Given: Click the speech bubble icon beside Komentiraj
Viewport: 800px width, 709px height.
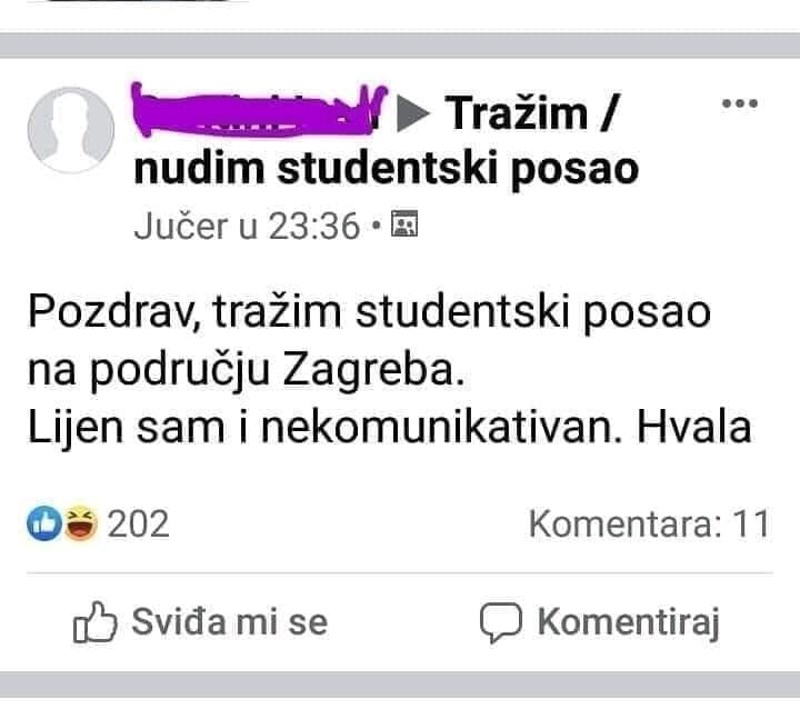Looking at the screenshot, I should tap(501, 622).
